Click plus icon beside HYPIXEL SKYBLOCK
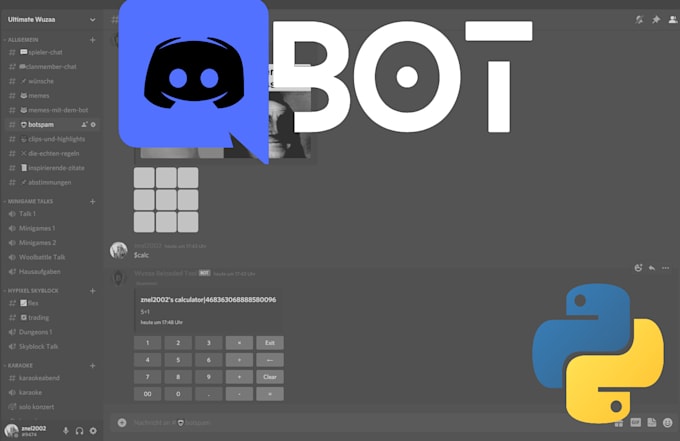The width and height of the screenshot is (680, 441). pyautogui.click(x=92, y=291)
